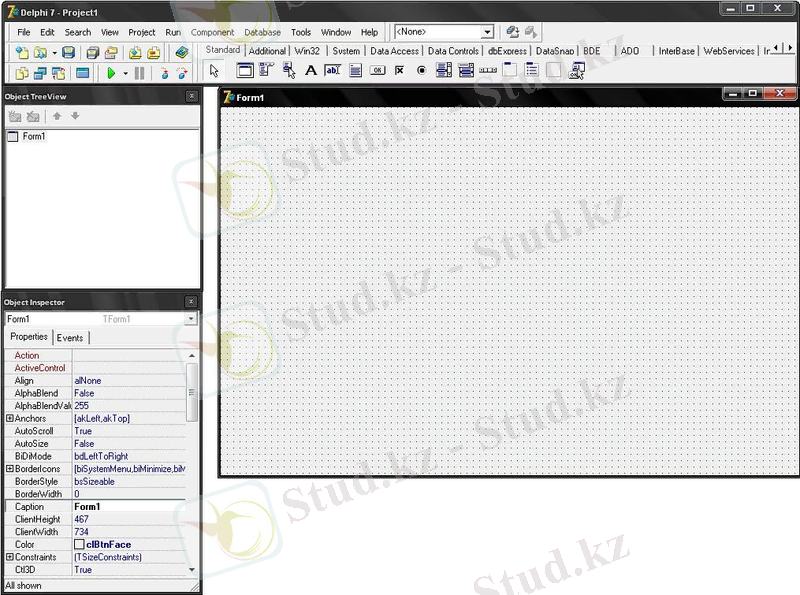Expand the BorderIcons property
The image size is (800, 595).
click(10, 468)
